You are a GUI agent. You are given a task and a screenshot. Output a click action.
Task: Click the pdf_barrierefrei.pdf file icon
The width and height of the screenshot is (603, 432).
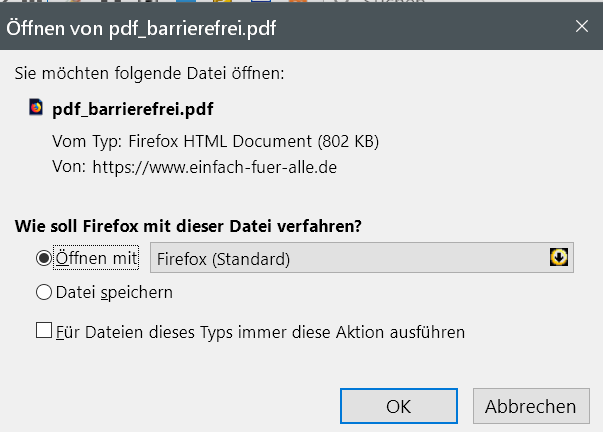pos(37,107)
